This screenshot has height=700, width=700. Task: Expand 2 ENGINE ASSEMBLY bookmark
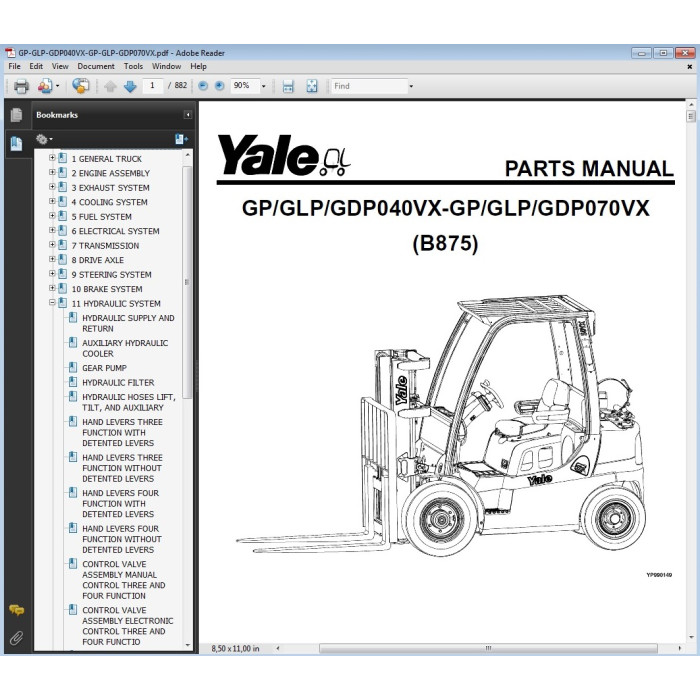[52, 172]
